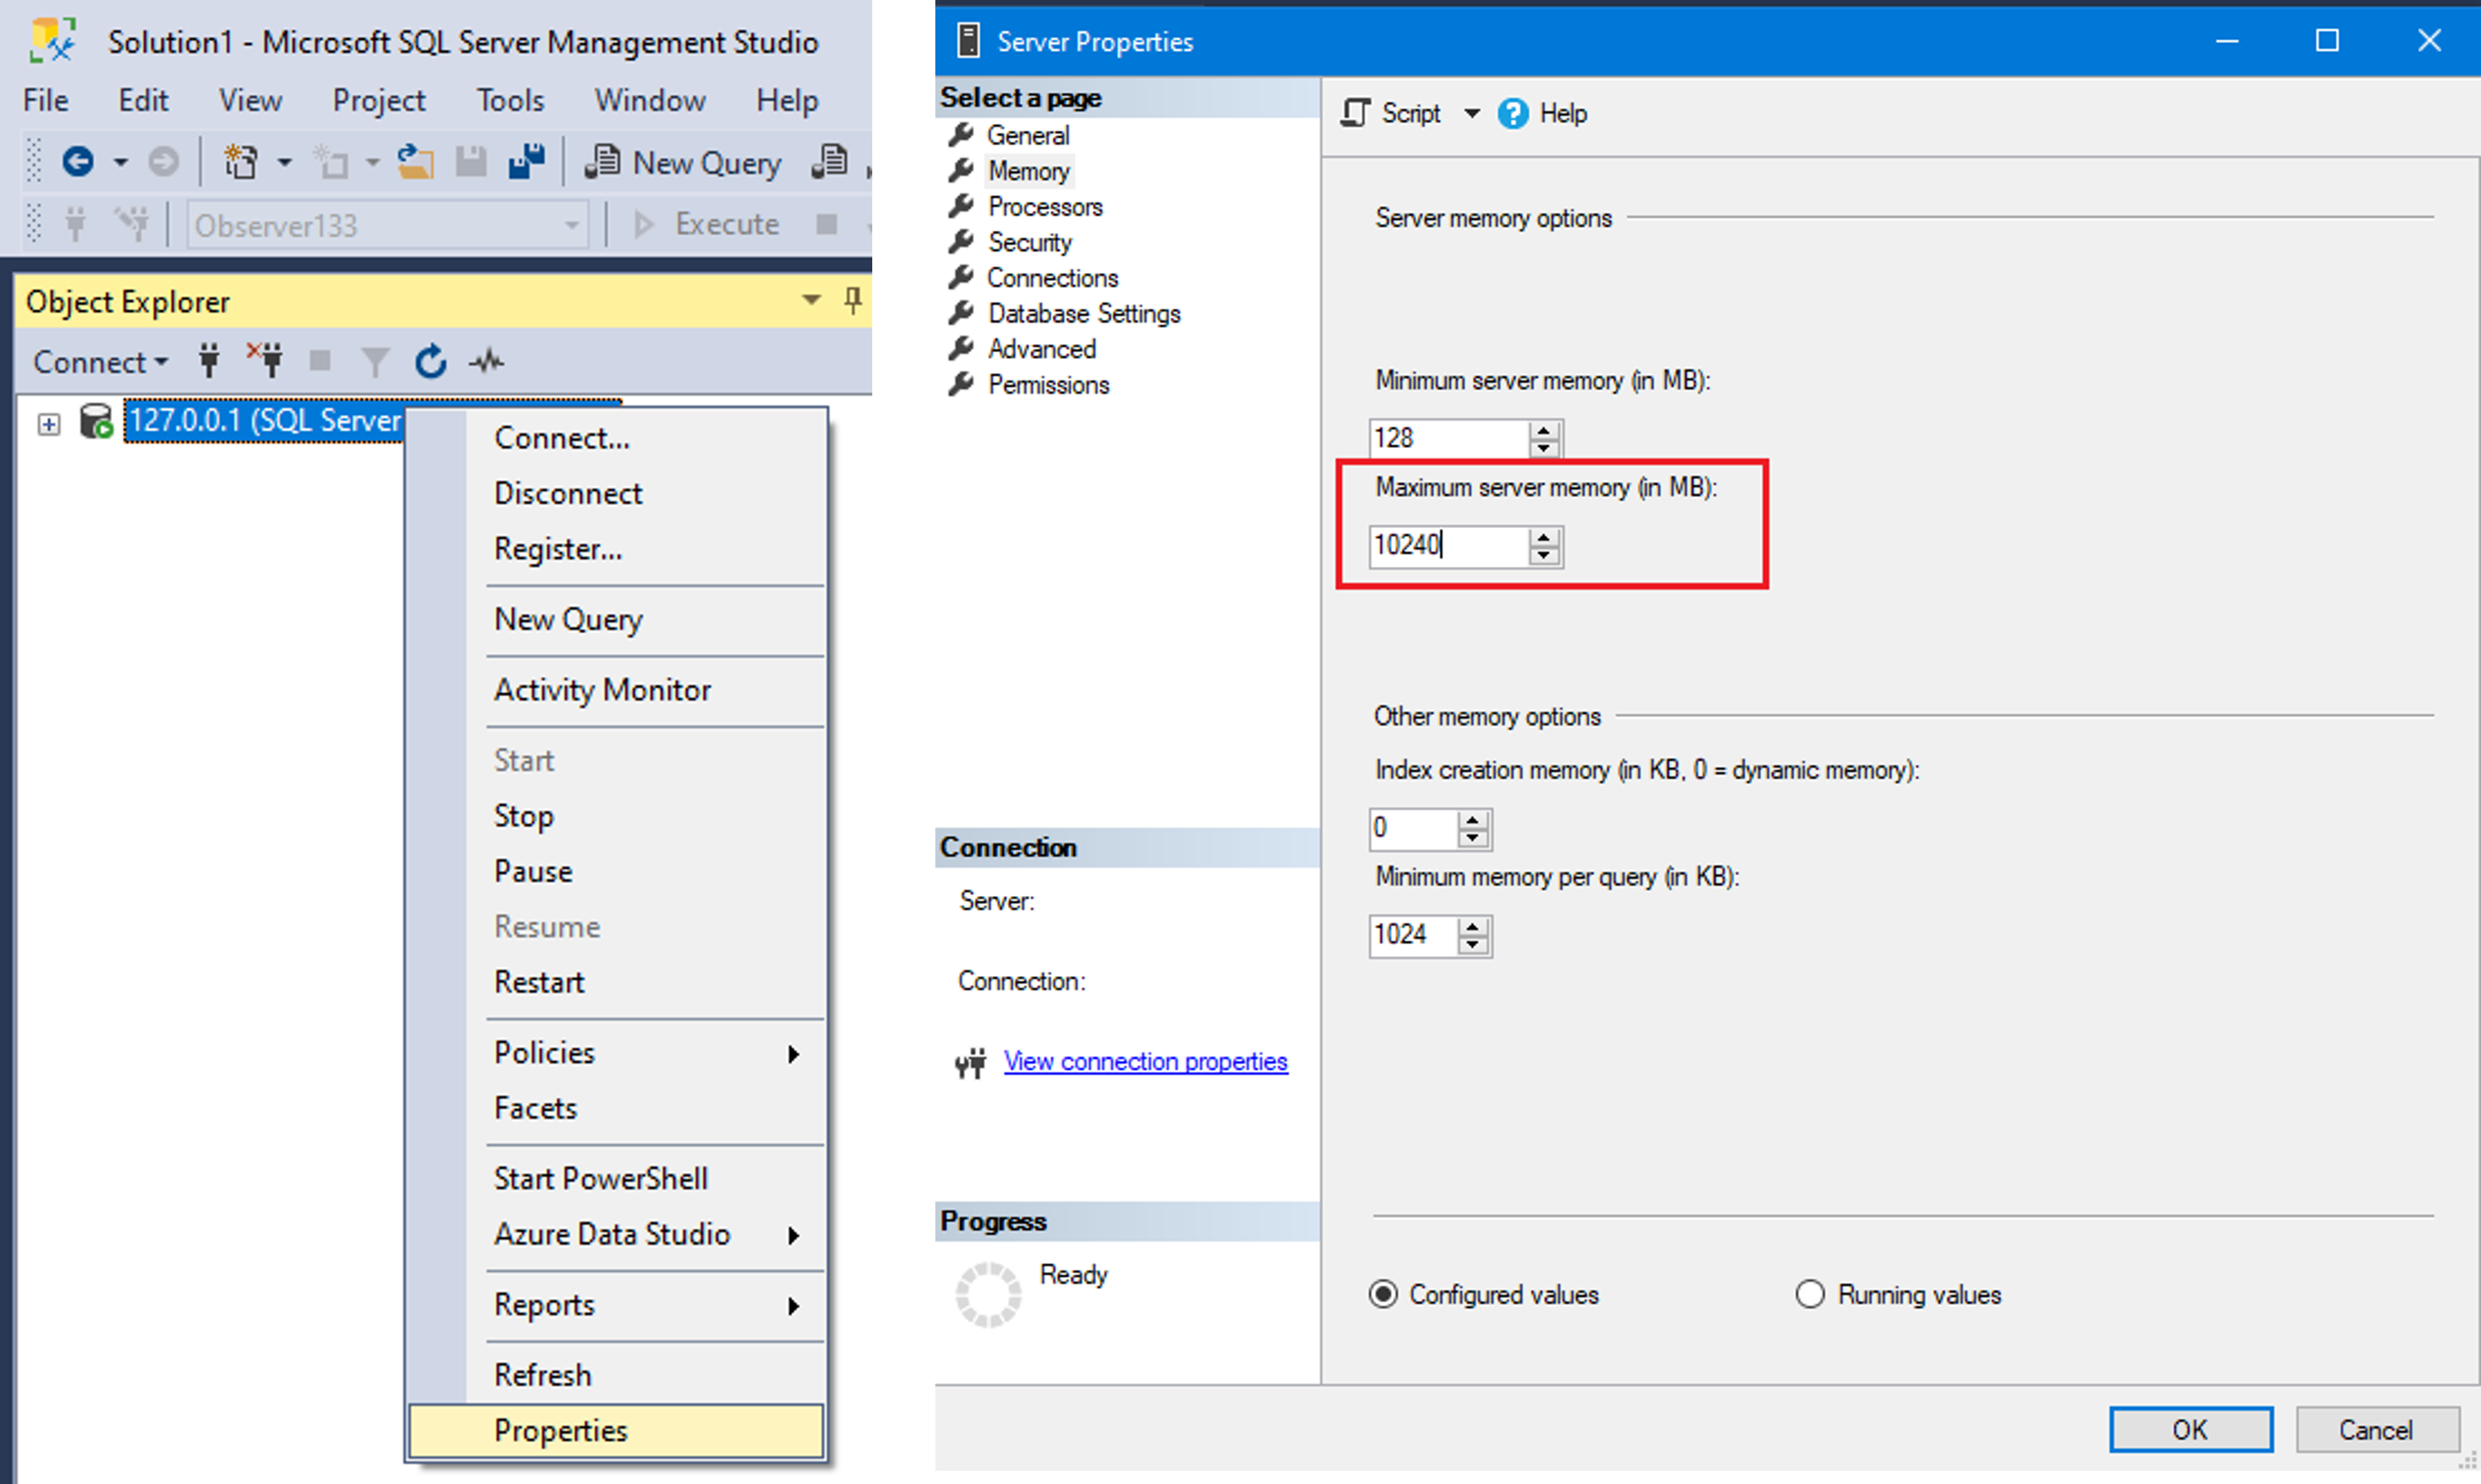The height and width of the screenshot is (1484, 2481).
Task: Open Object Explorer window position dropdown arrow
Action: [811, 300]
